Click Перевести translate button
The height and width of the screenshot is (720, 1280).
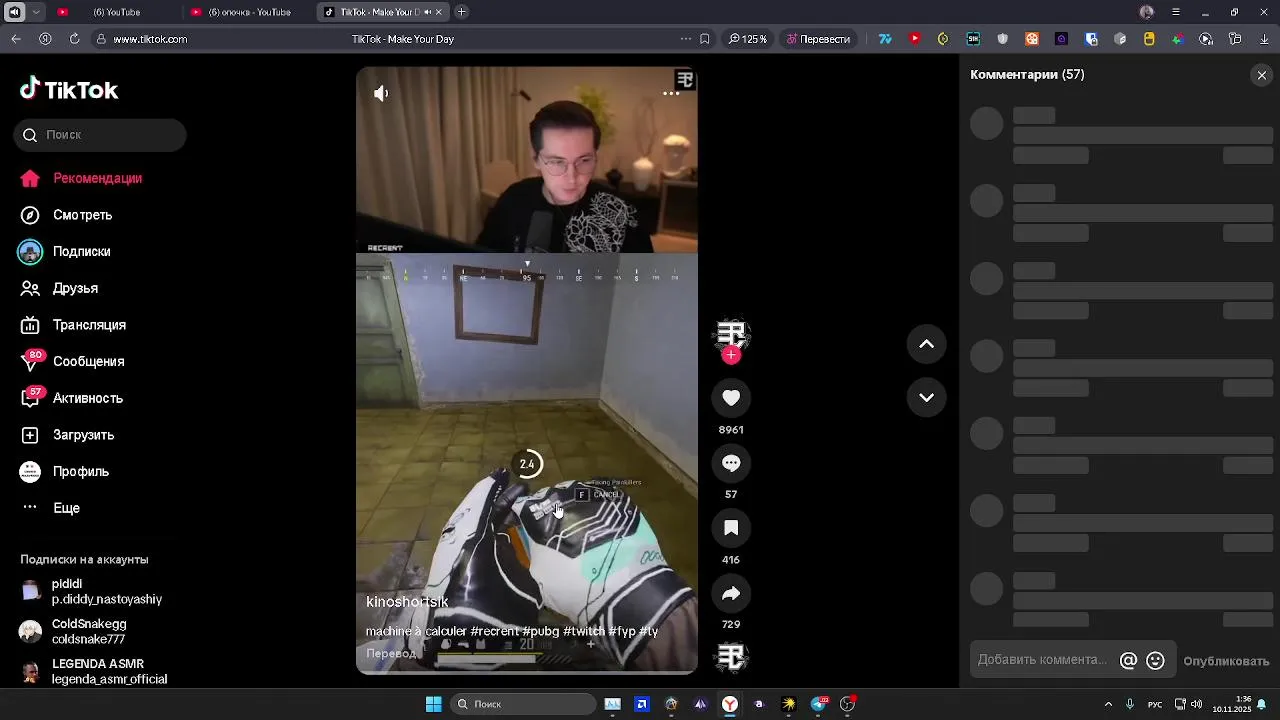point(818,39)
